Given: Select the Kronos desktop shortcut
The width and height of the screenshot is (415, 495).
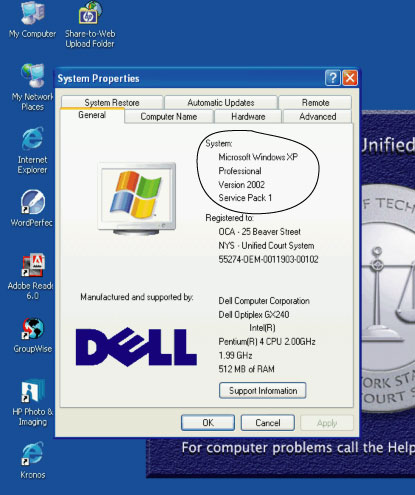Looking at the screenshot, I should [x=33, y=460].
